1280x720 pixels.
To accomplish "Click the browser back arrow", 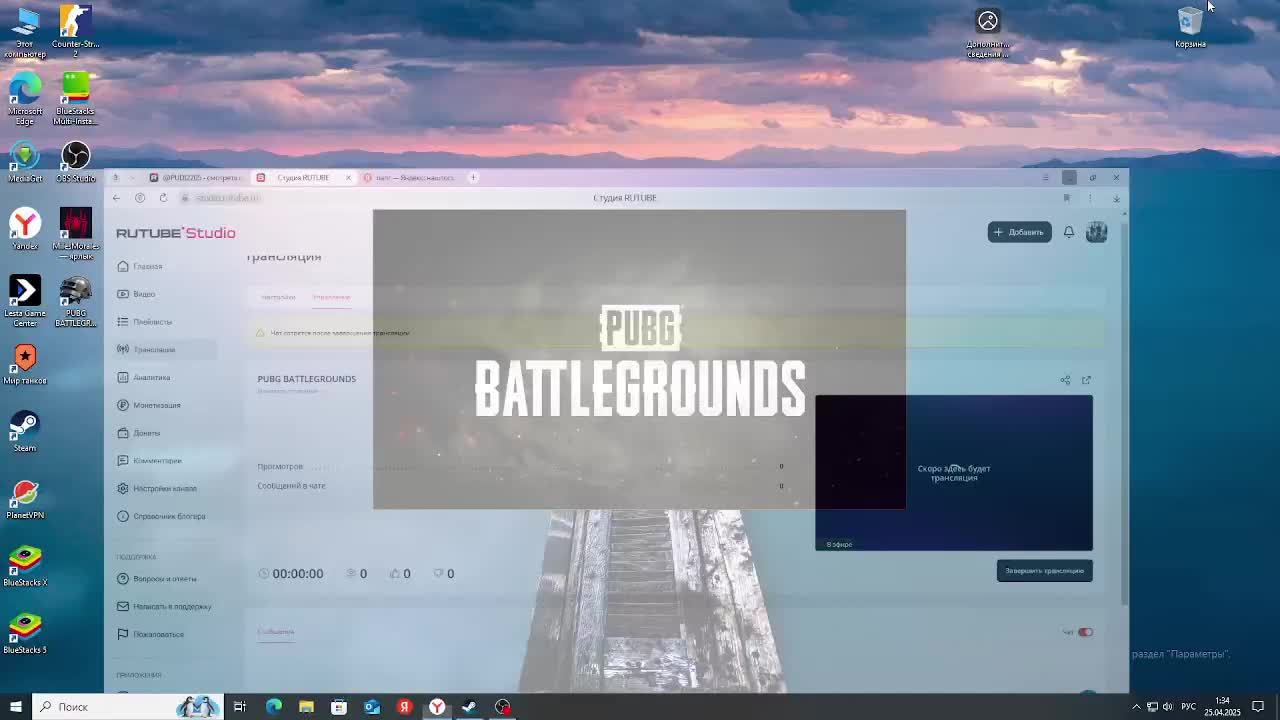I will coord(116,198).
